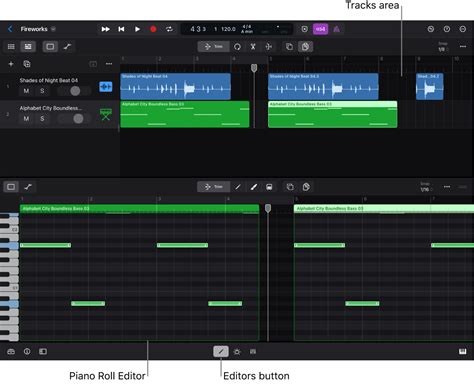Viewport: 474px width, 385px height.
Task: Click the blue audio waveform track icon
Action: (106, 87)
